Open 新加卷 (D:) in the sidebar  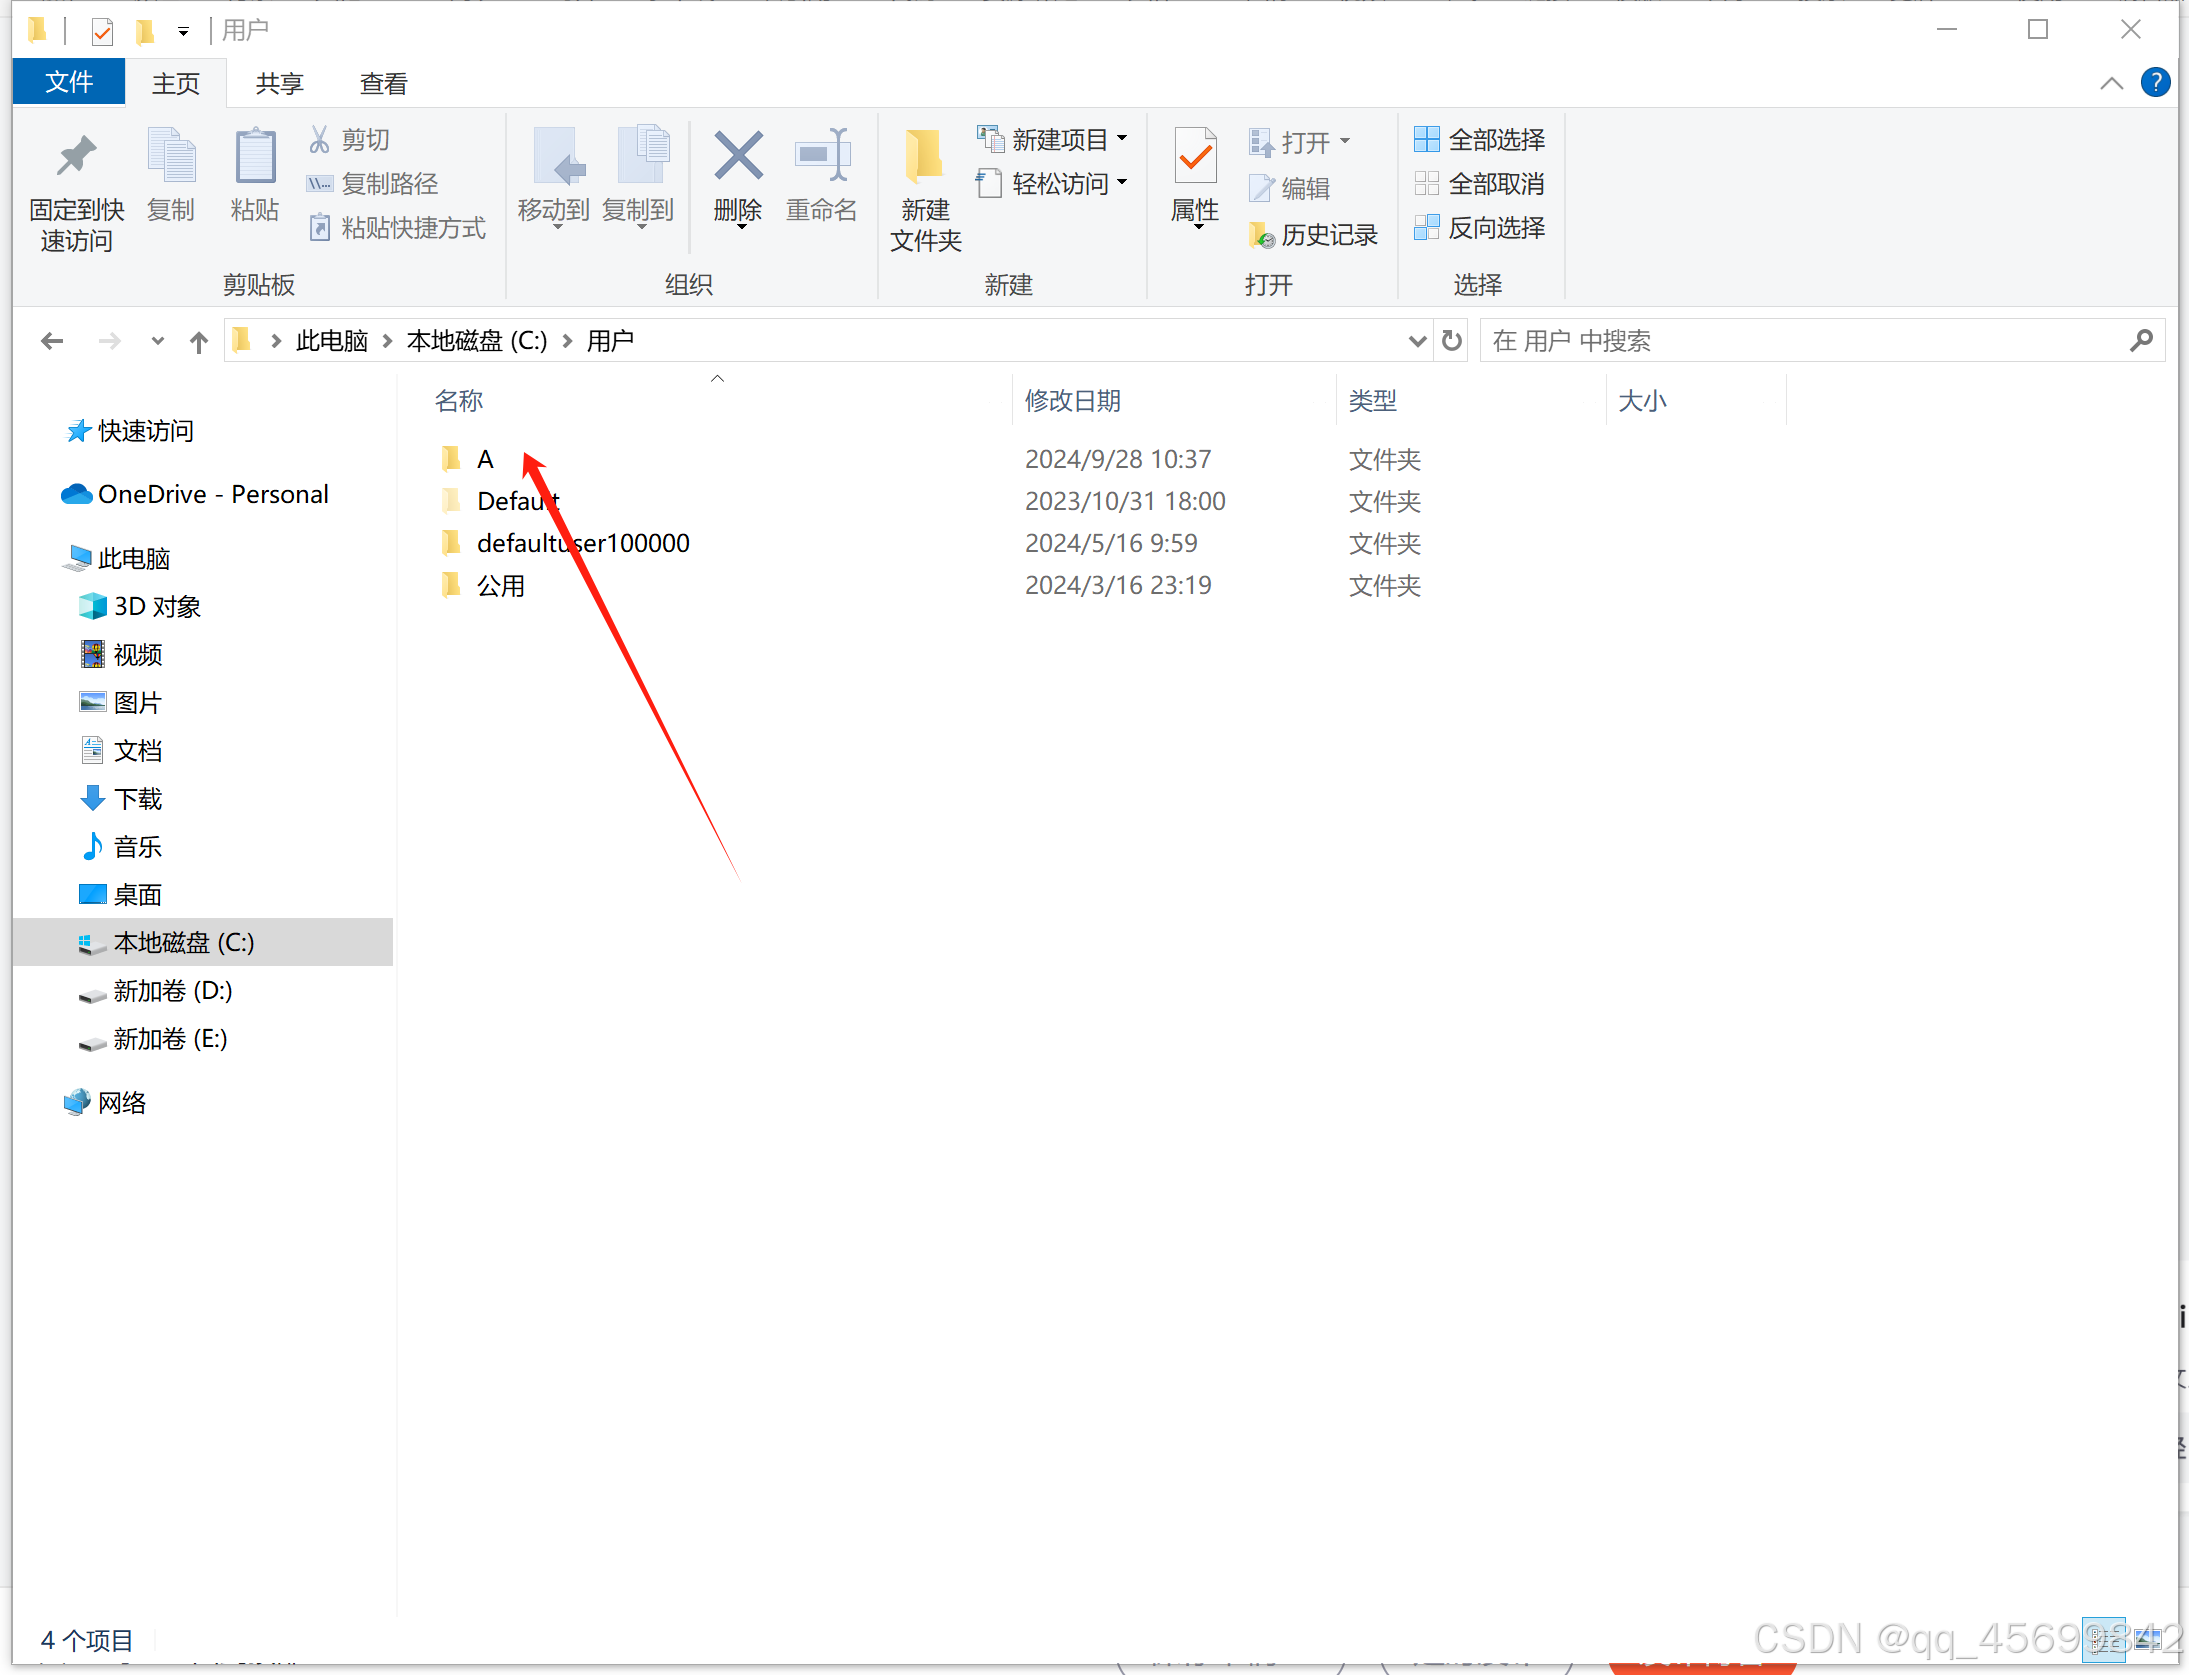tap(172, 991)
